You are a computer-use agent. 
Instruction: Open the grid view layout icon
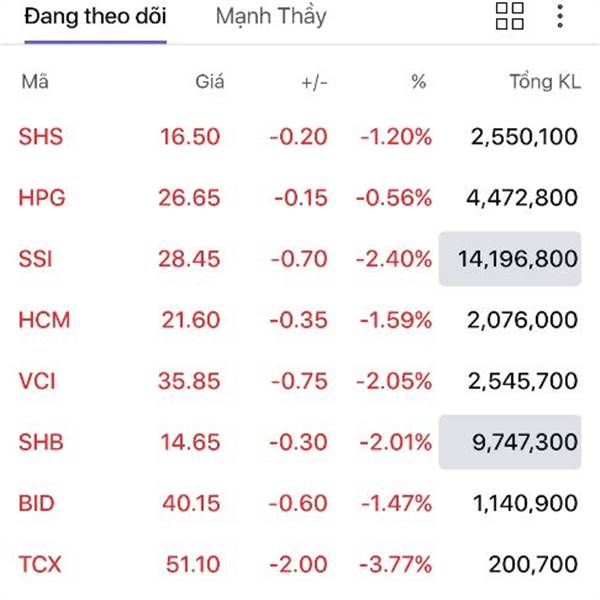pyautogui.click(x=510, y=16)
